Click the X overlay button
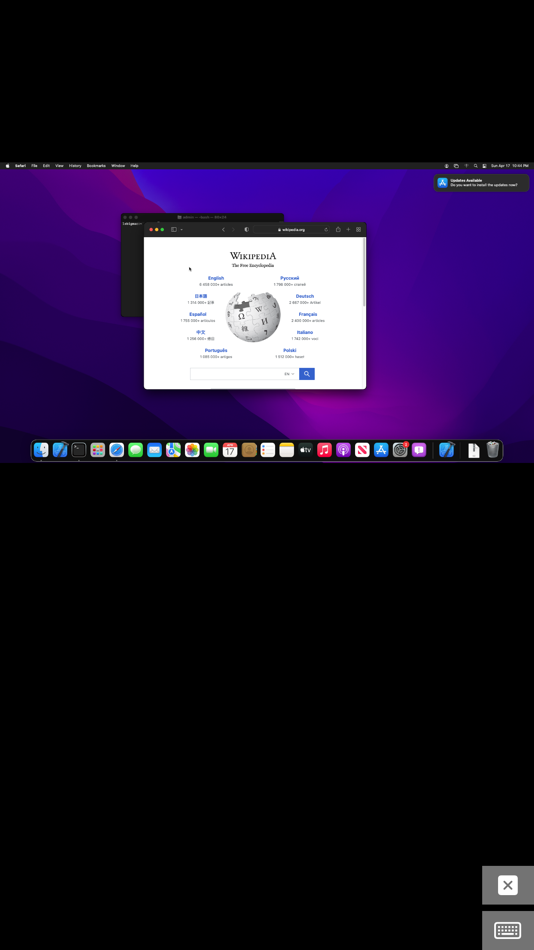The image size is (534, 950). coord(508,885)
